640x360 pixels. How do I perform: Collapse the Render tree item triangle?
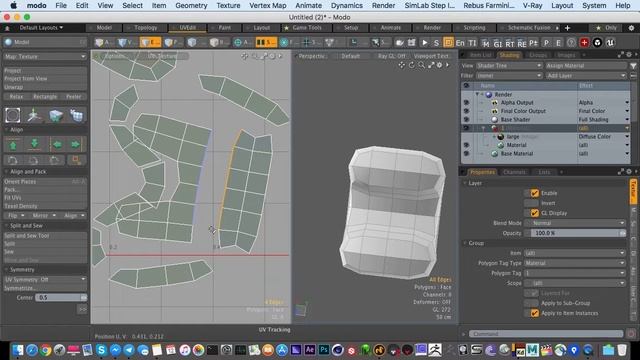click(x=477, y=94)
